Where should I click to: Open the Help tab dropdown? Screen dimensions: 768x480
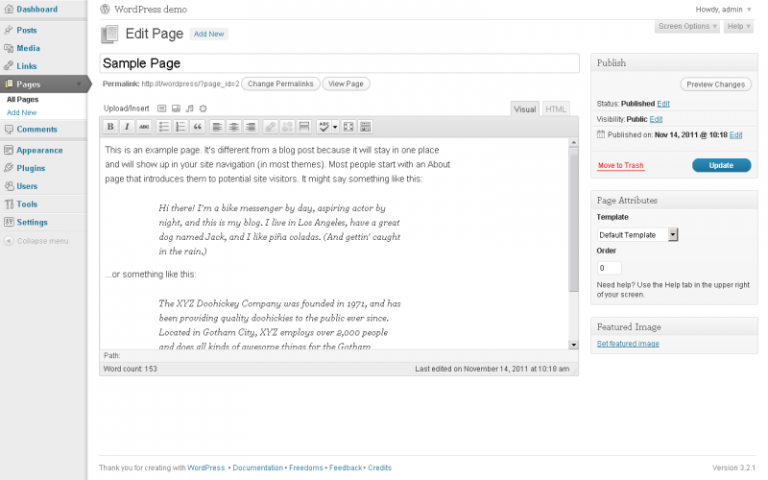pos(738,26)
